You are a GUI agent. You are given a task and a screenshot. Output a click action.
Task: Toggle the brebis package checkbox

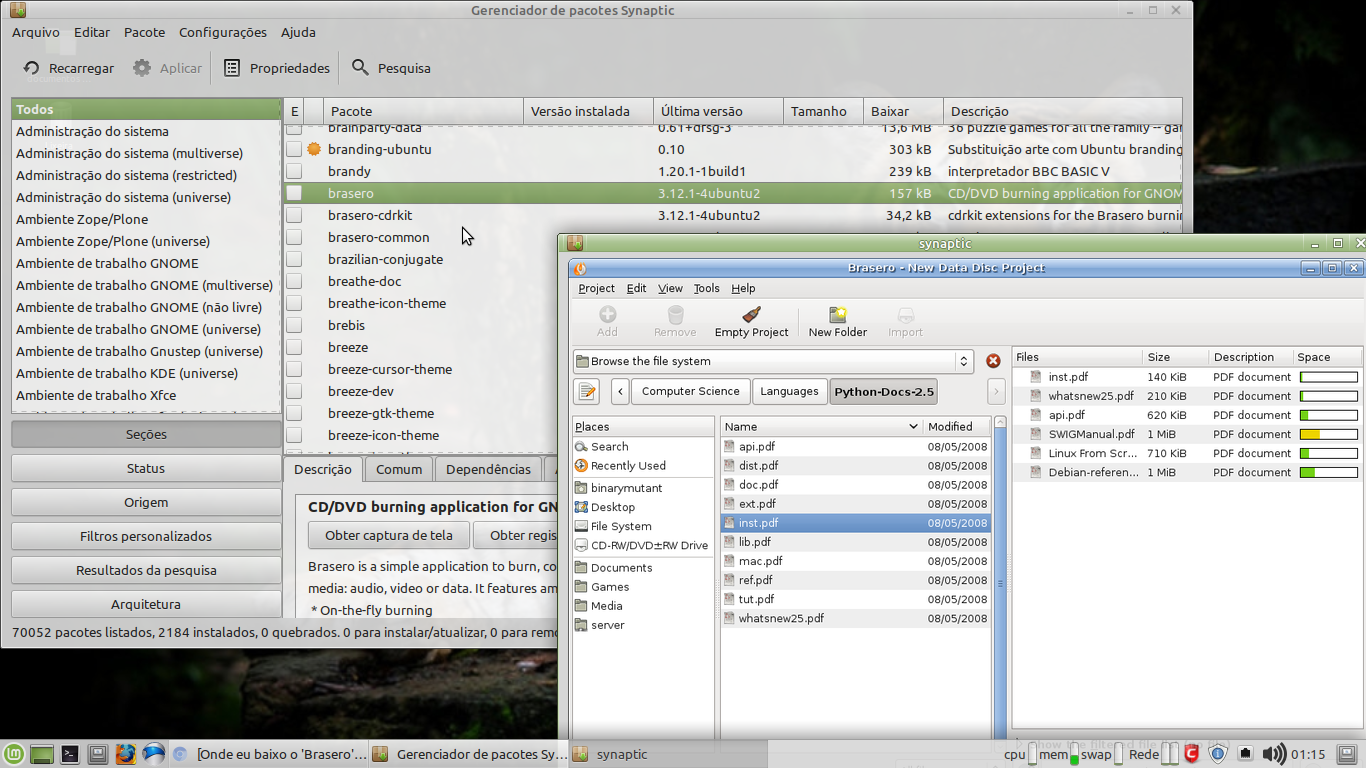pyautogui.click(x=294, y=325)
